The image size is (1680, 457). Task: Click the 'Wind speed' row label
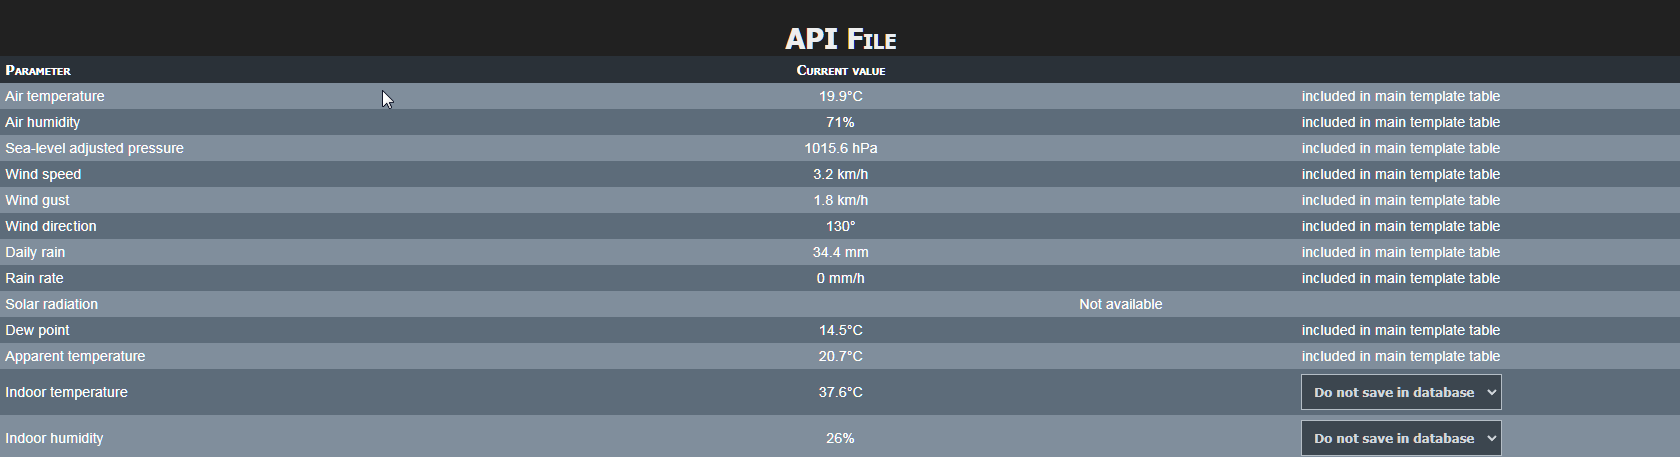[x=43, y=174]
